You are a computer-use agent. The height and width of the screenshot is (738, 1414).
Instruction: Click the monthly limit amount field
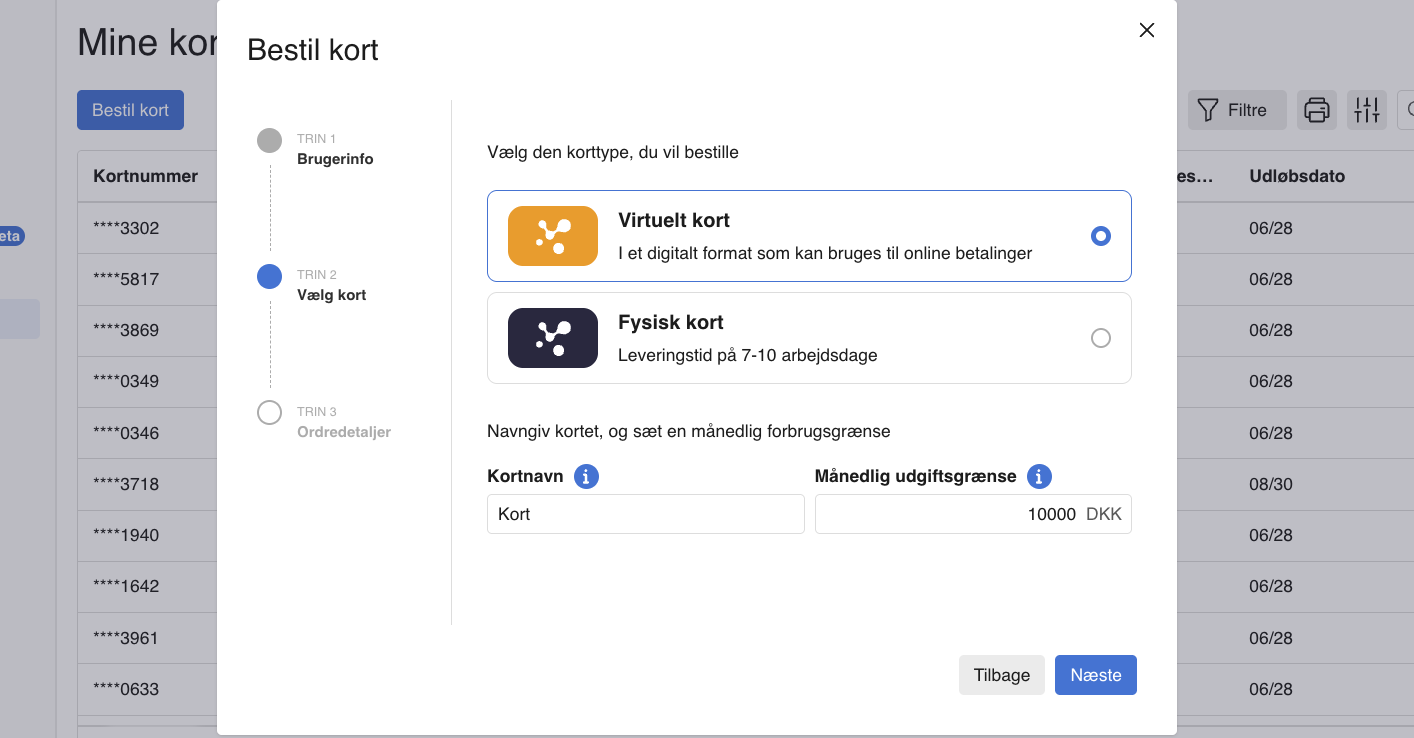950,514
